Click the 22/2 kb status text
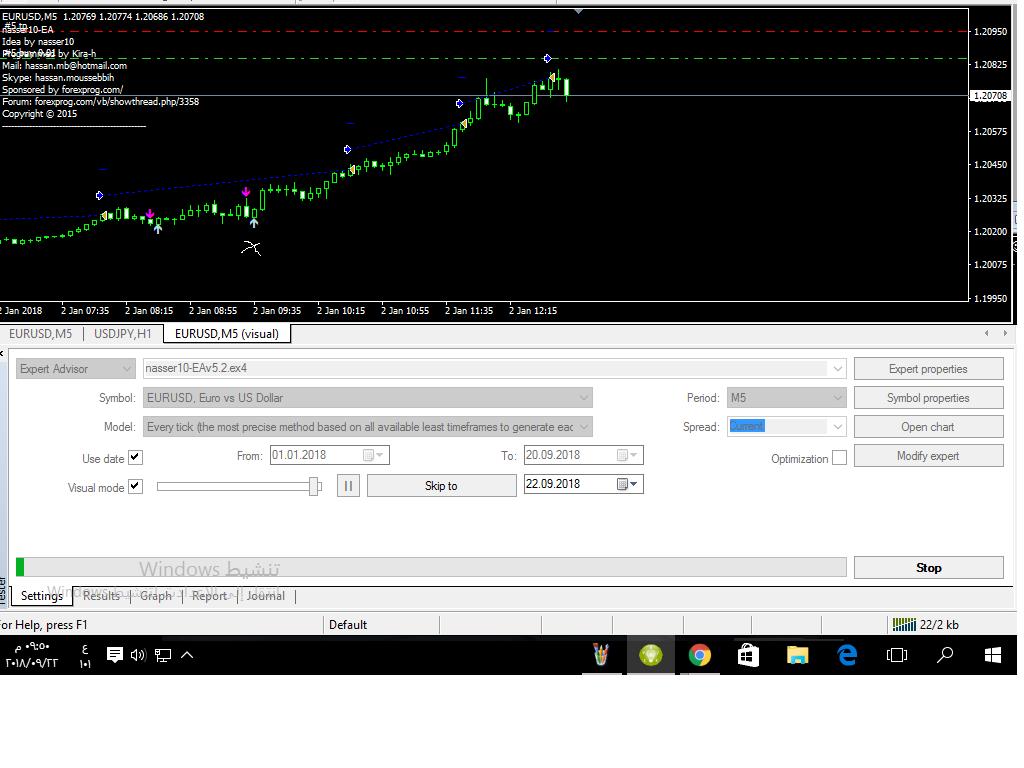This screenshot has height=768, width=1024. tap(939, 625)
